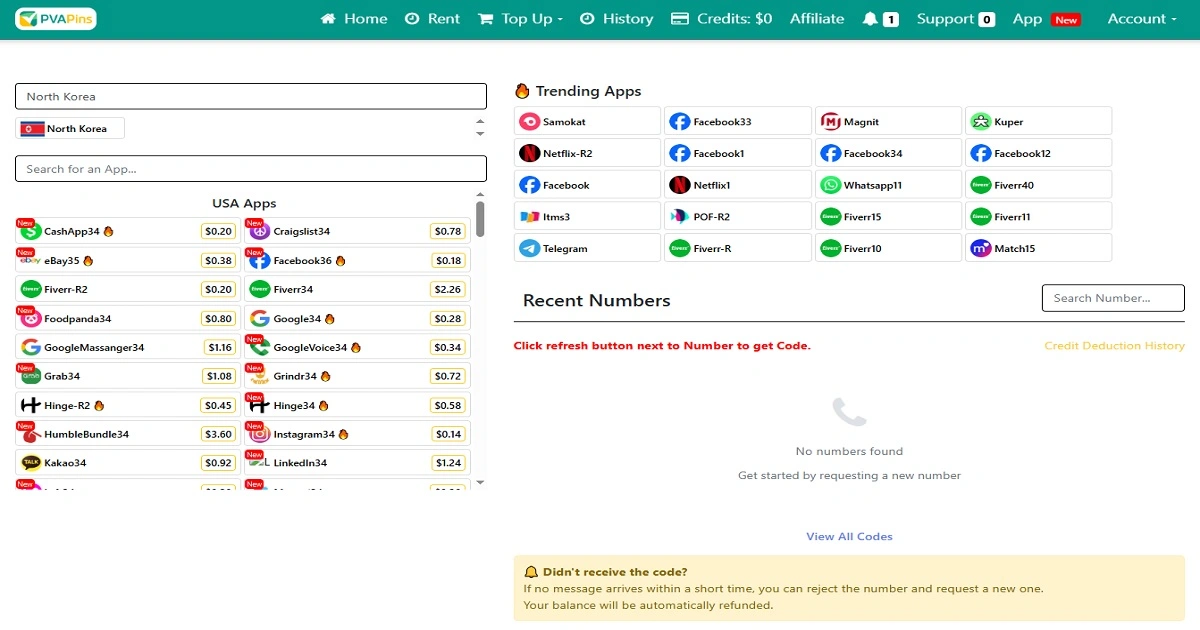The width and height of the screenshot is (1200, 630).
Task: Open Credits: $0 in navbar
Action: [x=721, y=19]
